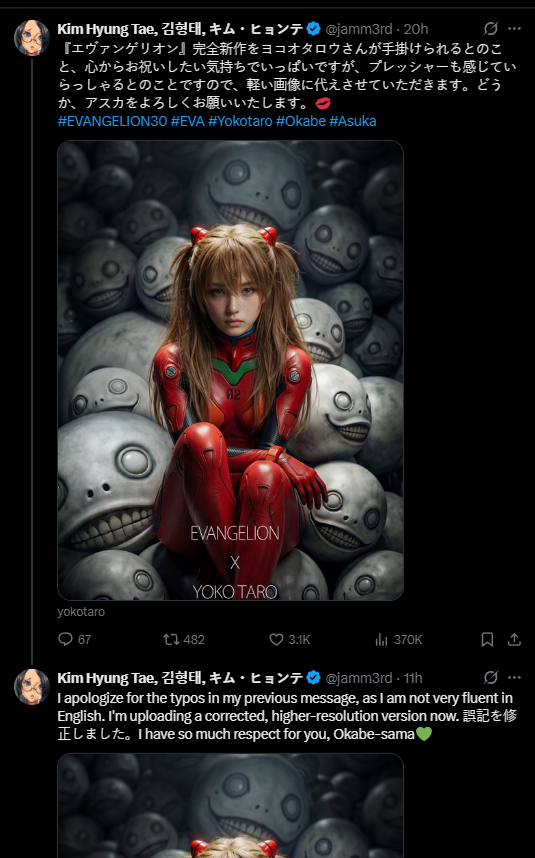Image resolution: width=535 pixels, height=858 pixels.
Task: Open Kim Hyung Tae's avatar on first tweet
Action: coord(32,38)
